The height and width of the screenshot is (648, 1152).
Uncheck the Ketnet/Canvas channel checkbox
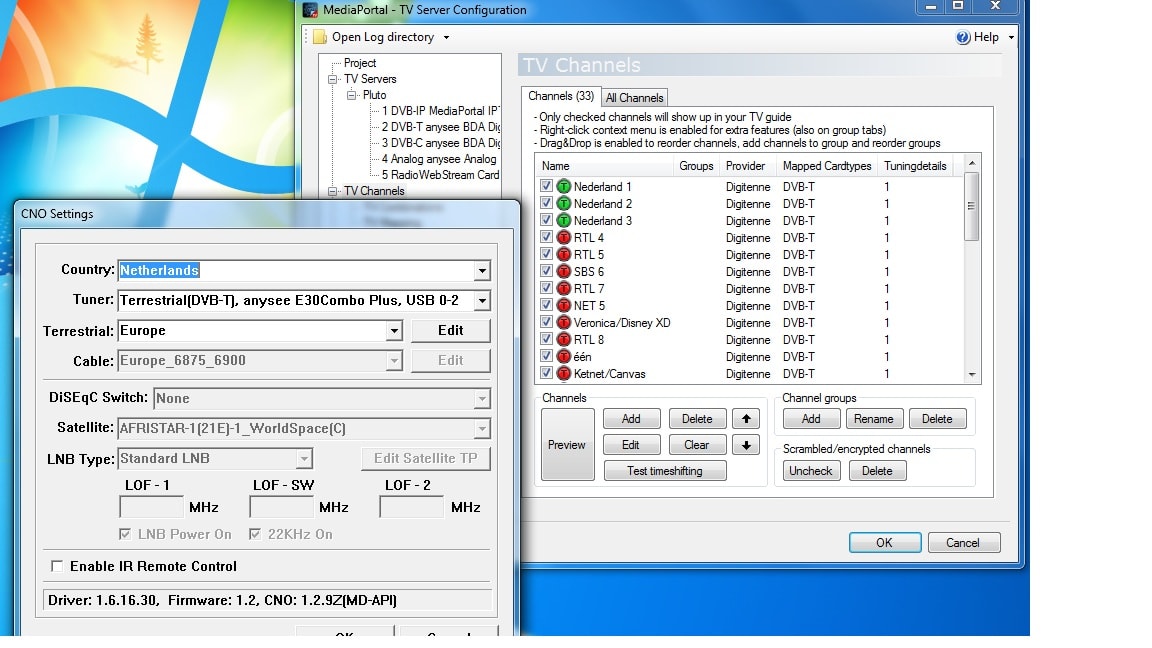pyautogui.click(x=546, y=372)
